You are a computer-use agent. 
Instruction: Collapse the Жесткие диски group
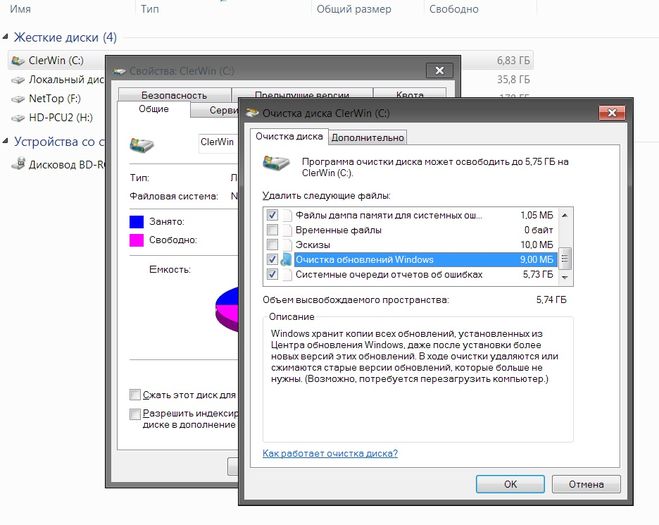coord(7,38)
